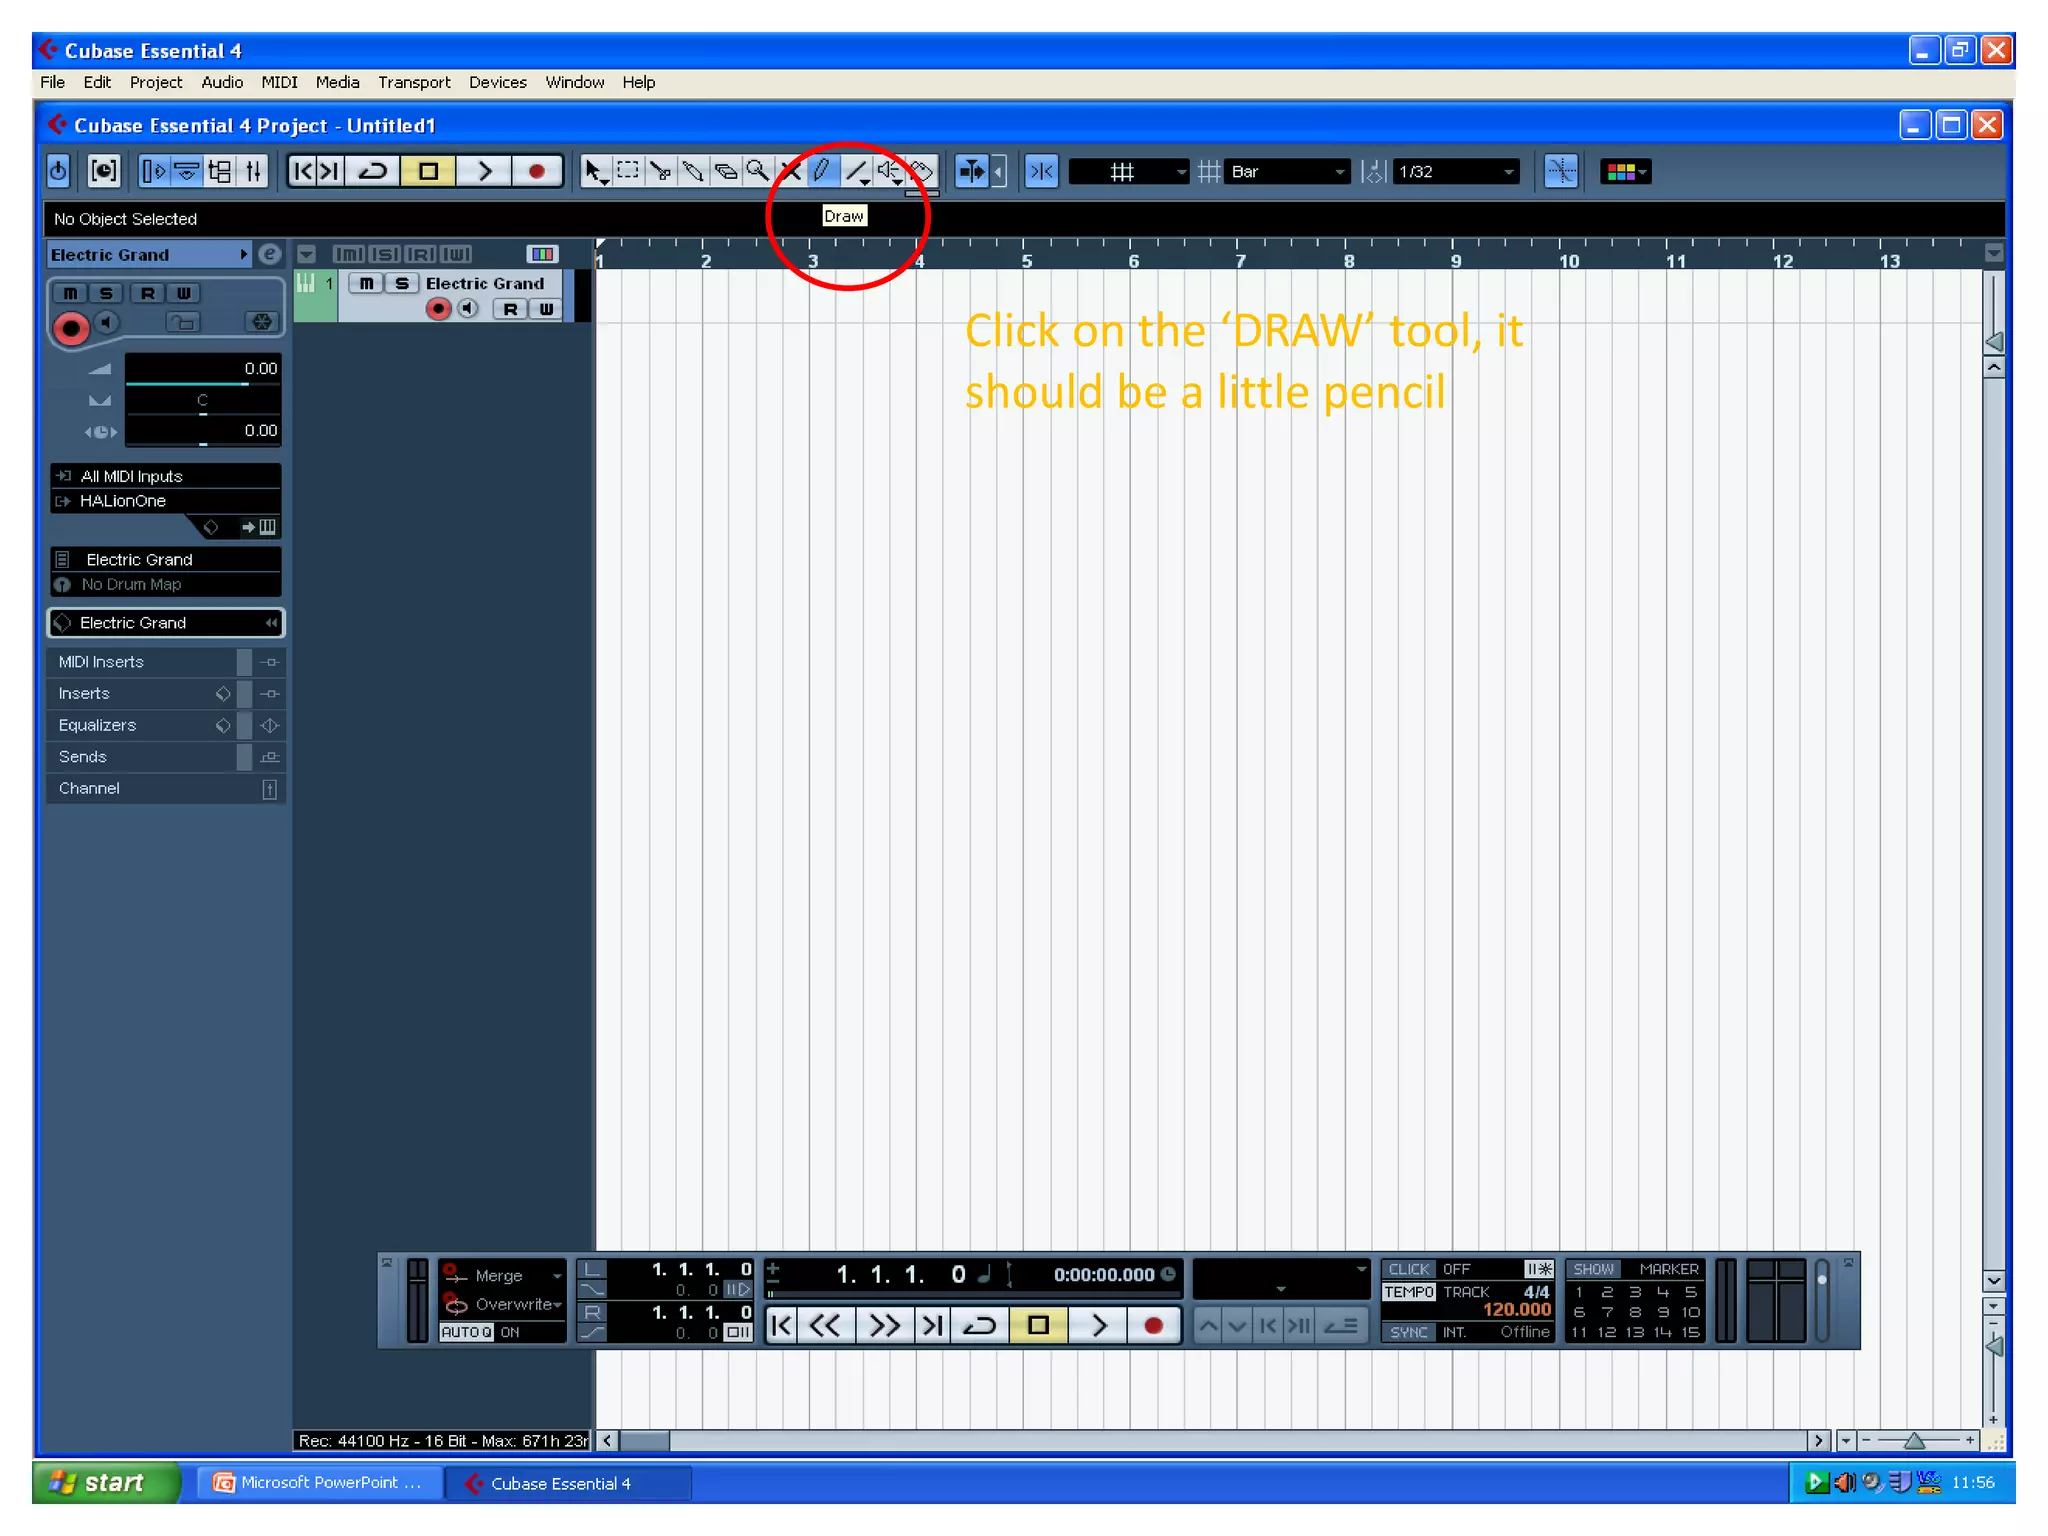
Task: Select the Play speaker tool
Action: tap(888, 171)
